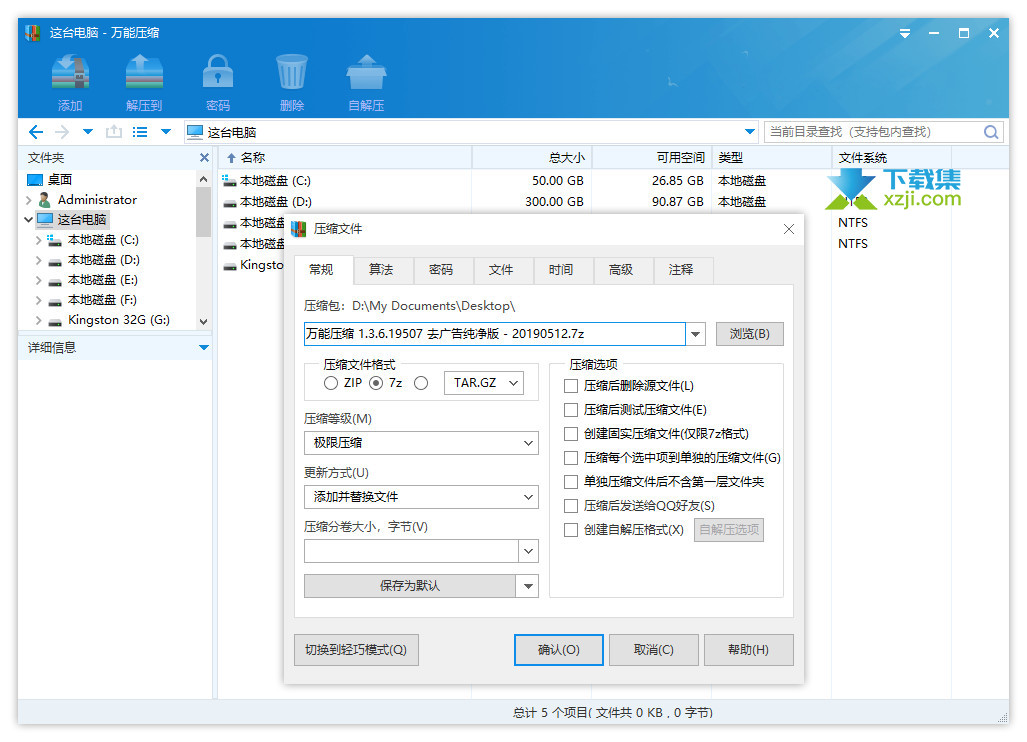Select the ZIP format radio button
The height and width of the screenshot is (742, 1027).
coord(331,383)
